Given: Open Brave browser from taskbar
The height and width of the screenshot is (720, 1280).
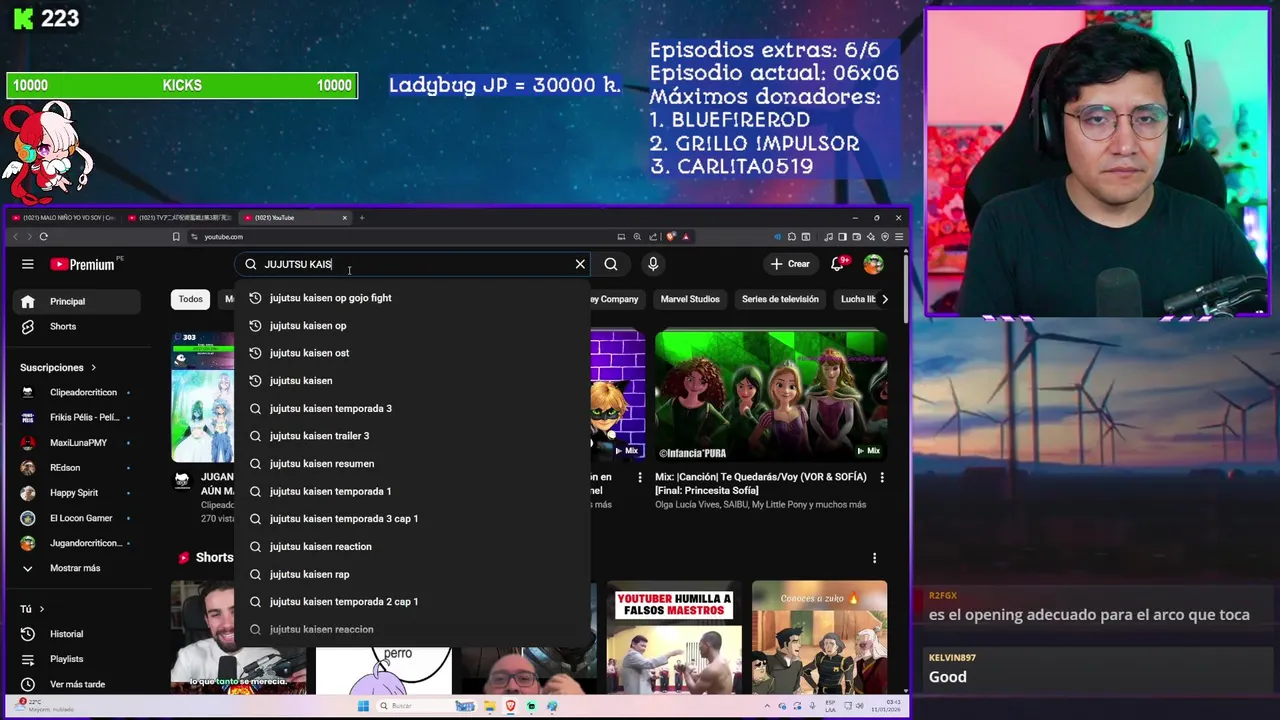Looking at the screenshot, I should tap(510, 706).
